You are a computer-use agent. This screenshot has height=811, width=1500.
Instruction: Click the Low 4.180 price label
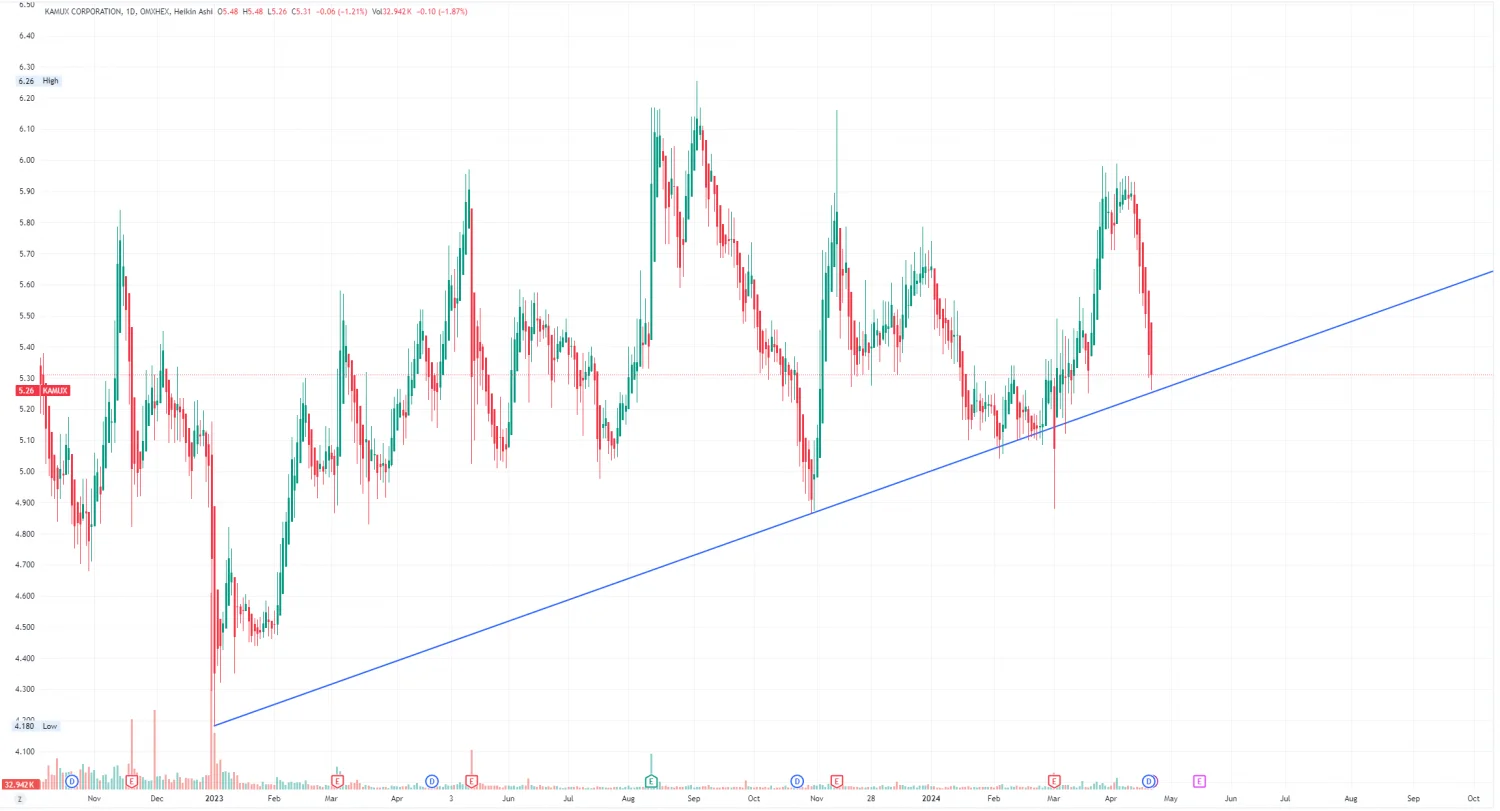(38, 726)
